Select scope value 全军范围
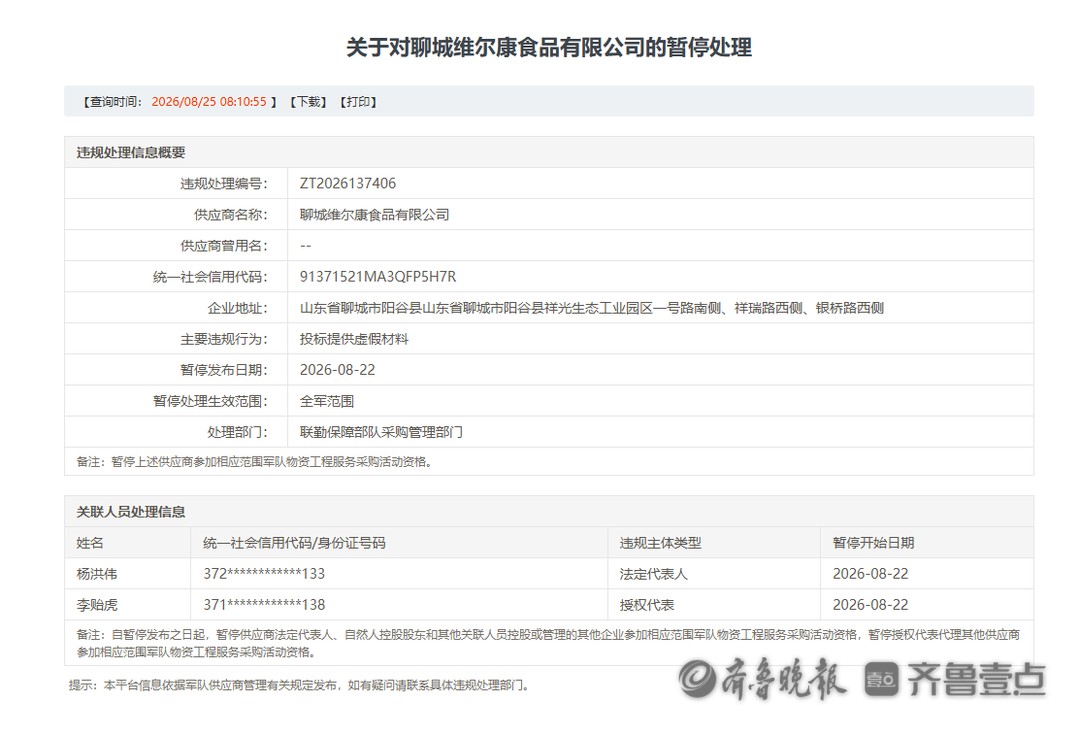Viewport: 1080px width, 735px height. [x=327, y=401]
